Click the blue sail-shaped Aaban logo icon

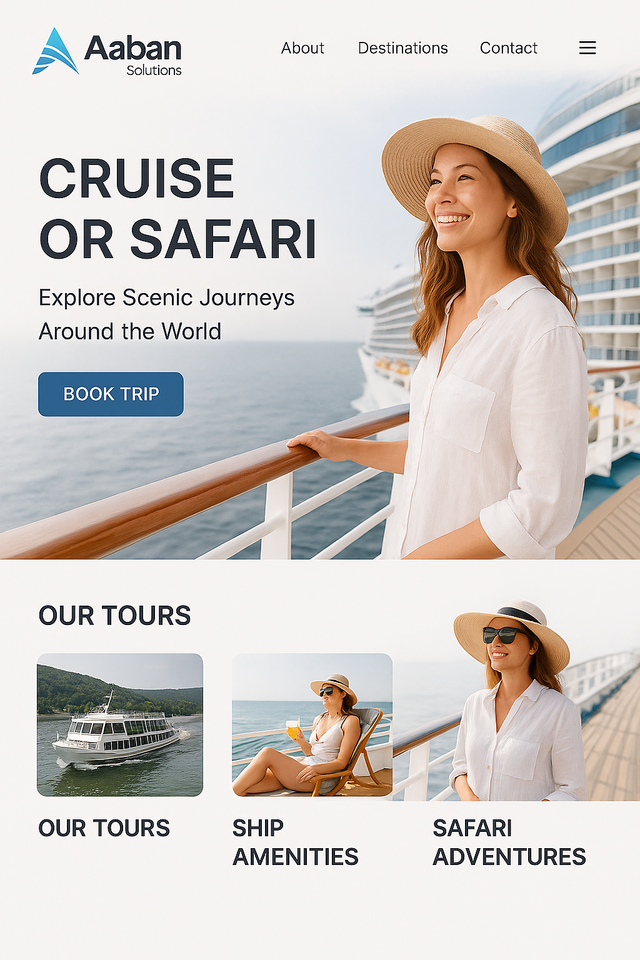pos(55,51)
